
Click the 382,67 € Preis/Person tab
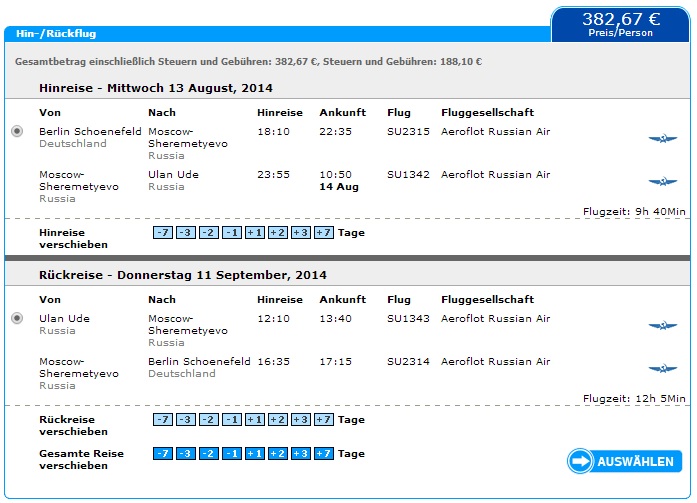point(621,24)
